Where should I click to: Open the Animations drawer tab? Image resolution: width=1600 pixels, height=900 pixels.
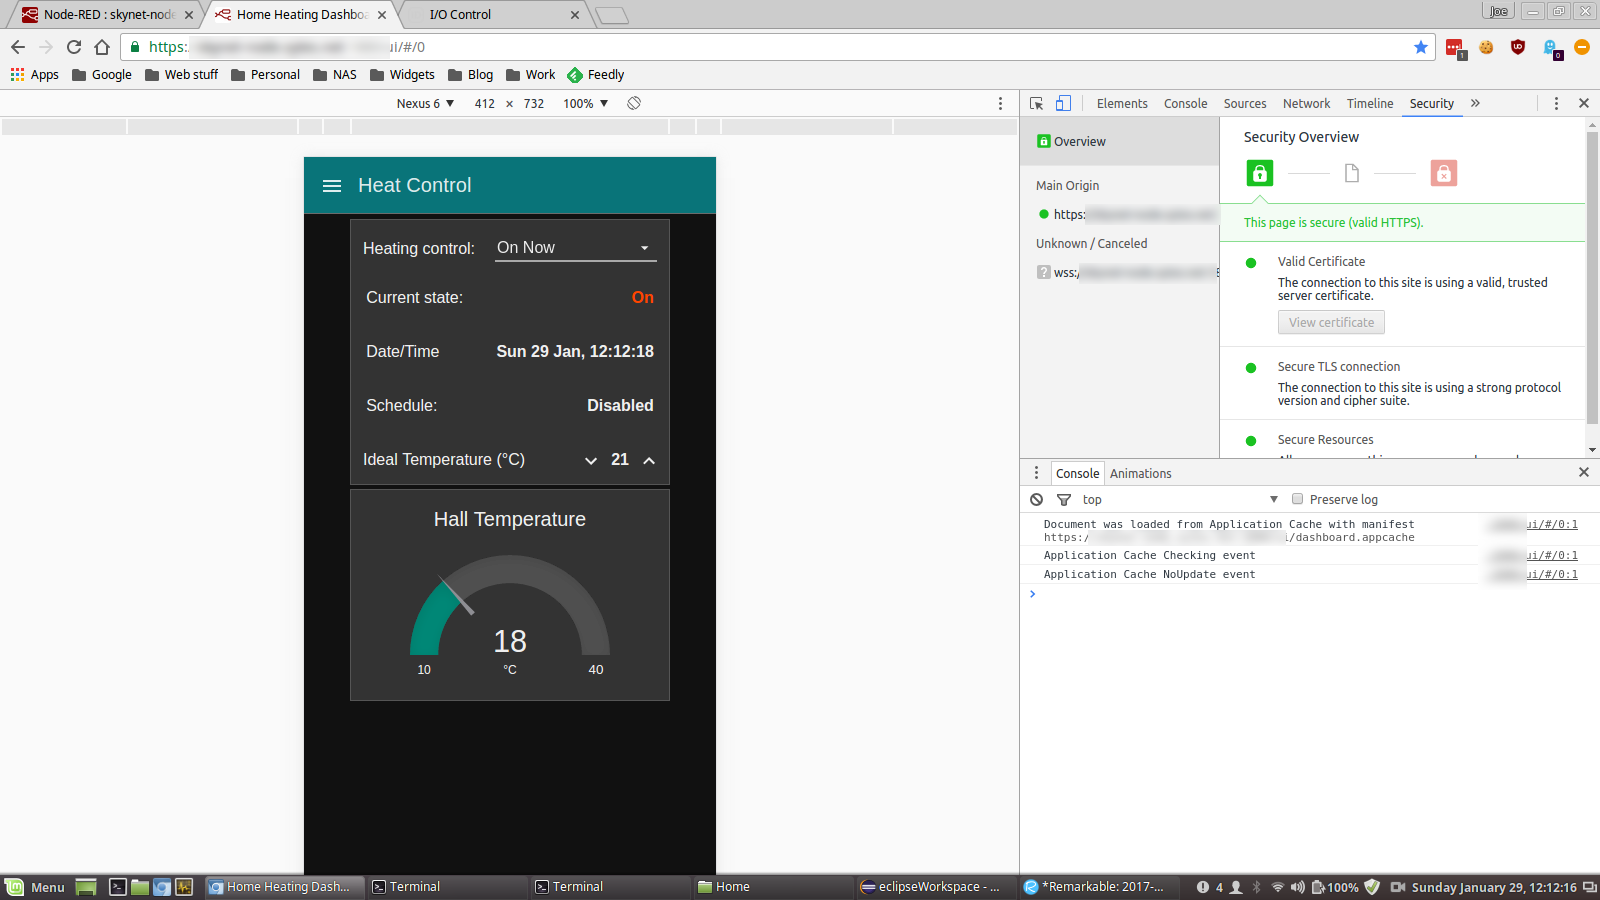1140,473
